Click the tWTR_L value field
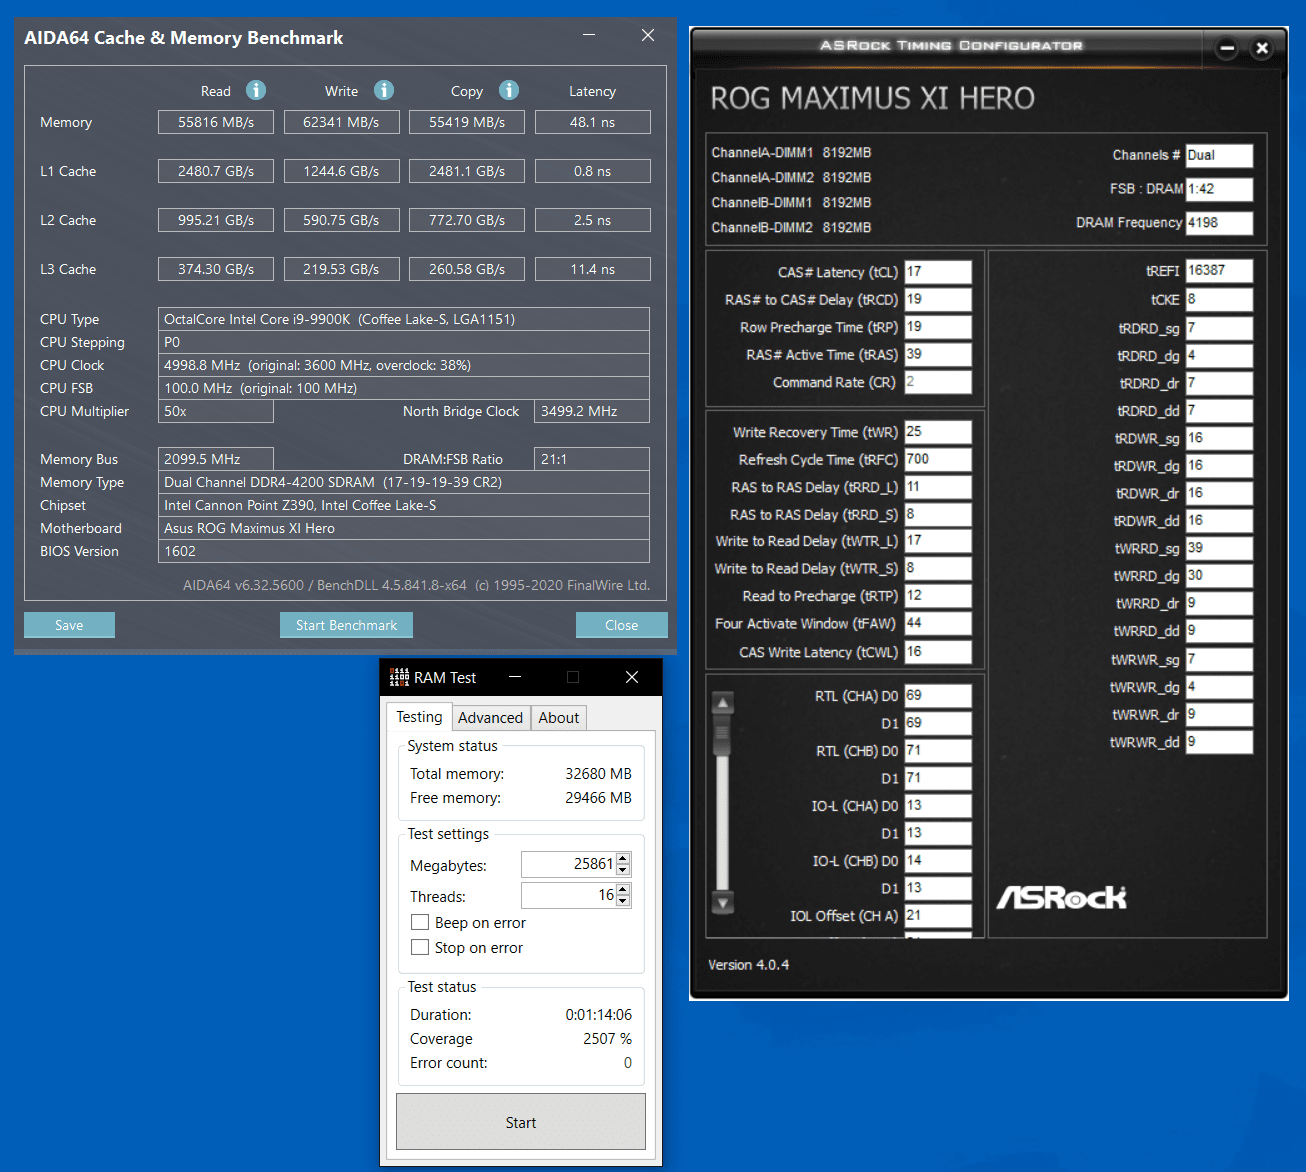Screen dimensions: 1306x1172 tap(938, 541)
